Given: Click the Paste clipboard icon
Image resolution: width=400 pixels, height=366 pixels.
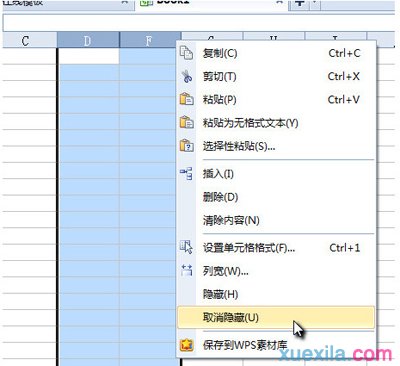Looking at the screenshot, I should [x=186, y=99].
